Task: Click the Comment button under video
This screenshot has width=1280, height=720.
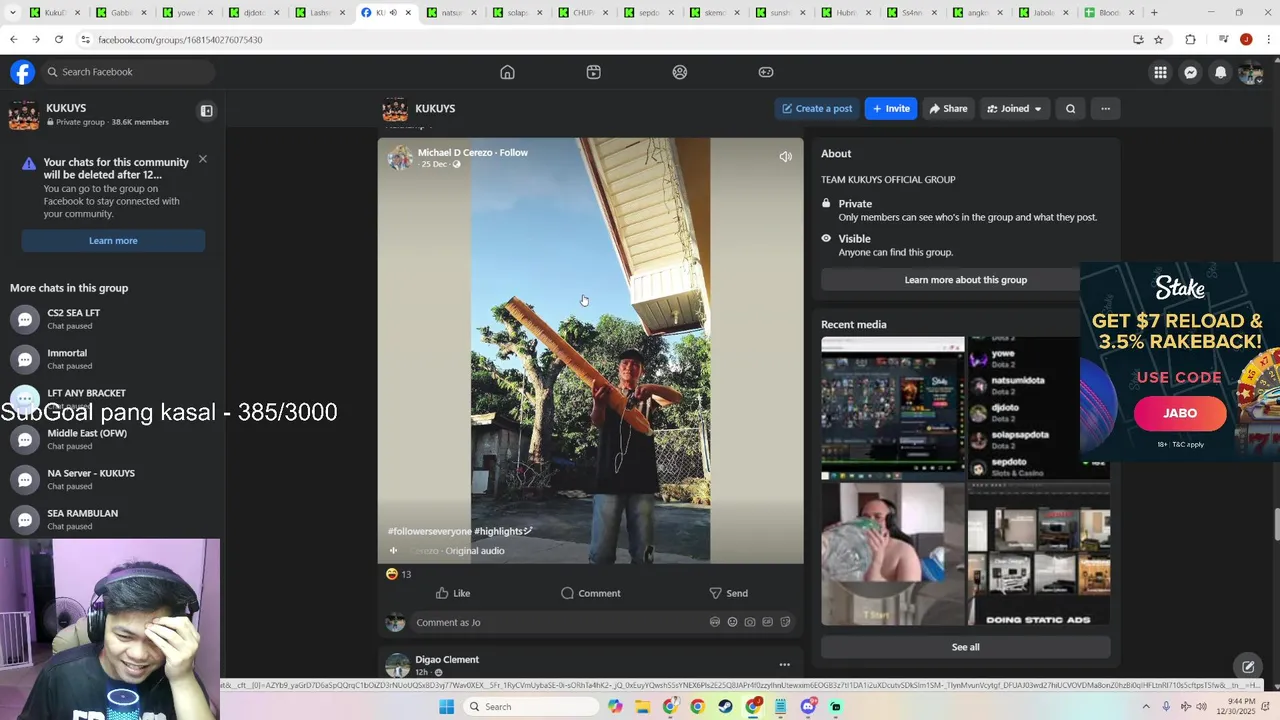Action: (590, 593)
